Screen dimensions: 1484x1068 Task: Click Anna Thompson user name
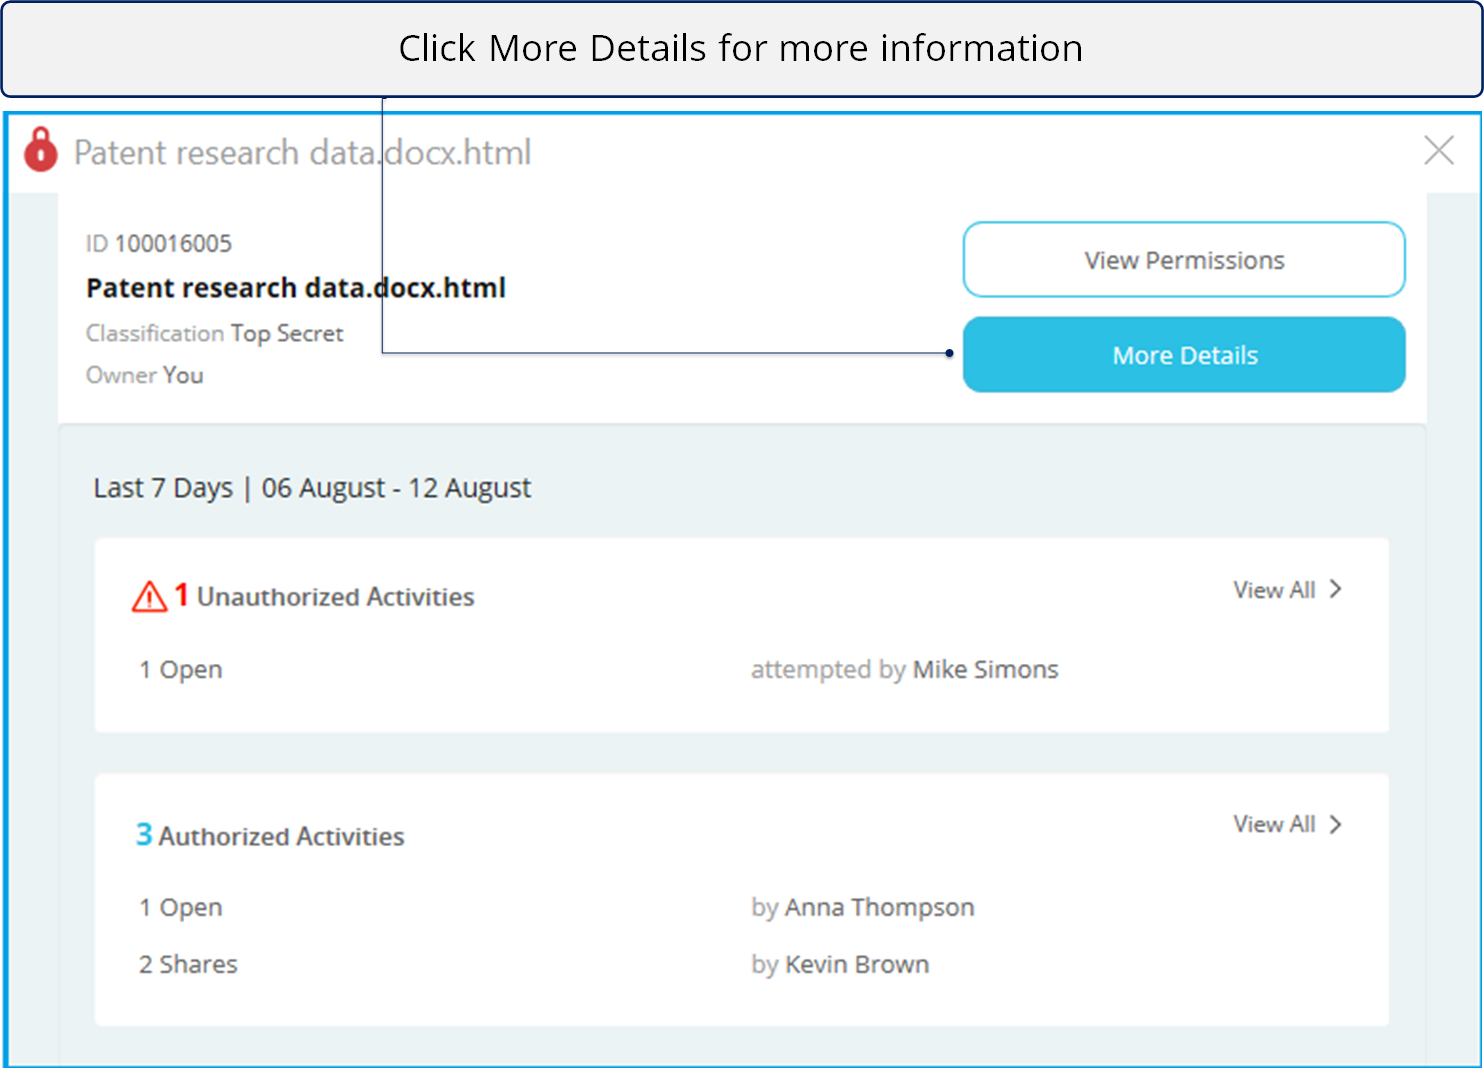pyautogui.click(x=879, y=907)
